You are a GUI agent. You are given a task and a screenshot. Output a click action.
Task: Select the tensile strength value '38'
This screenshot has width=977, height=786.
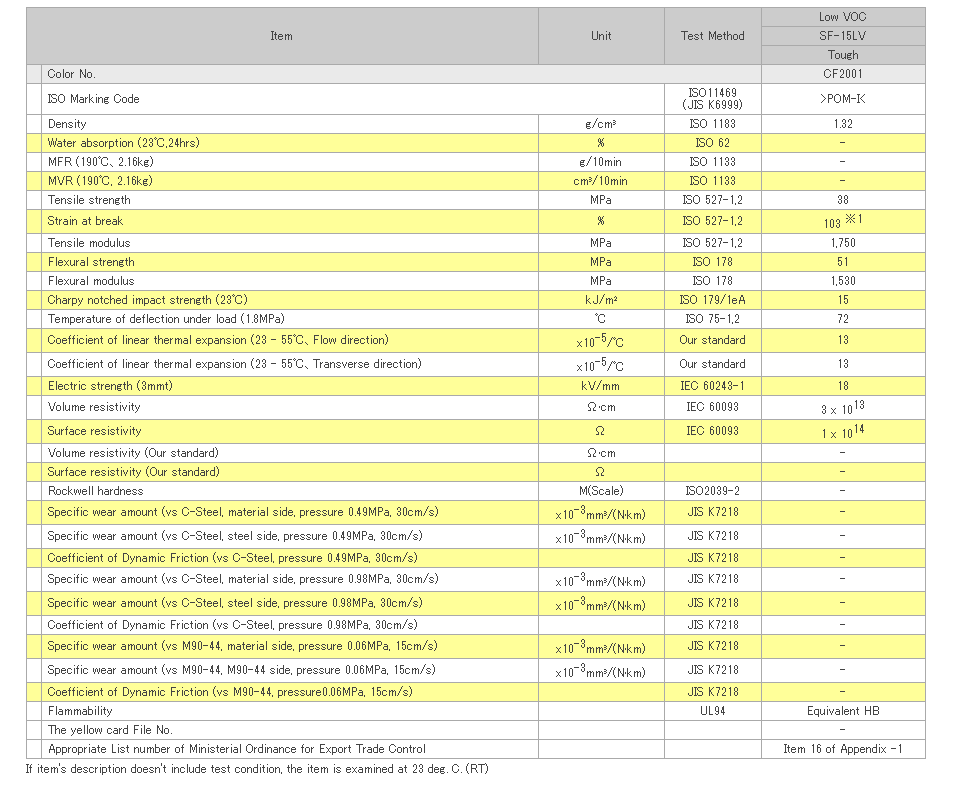[x=843, y=200]
